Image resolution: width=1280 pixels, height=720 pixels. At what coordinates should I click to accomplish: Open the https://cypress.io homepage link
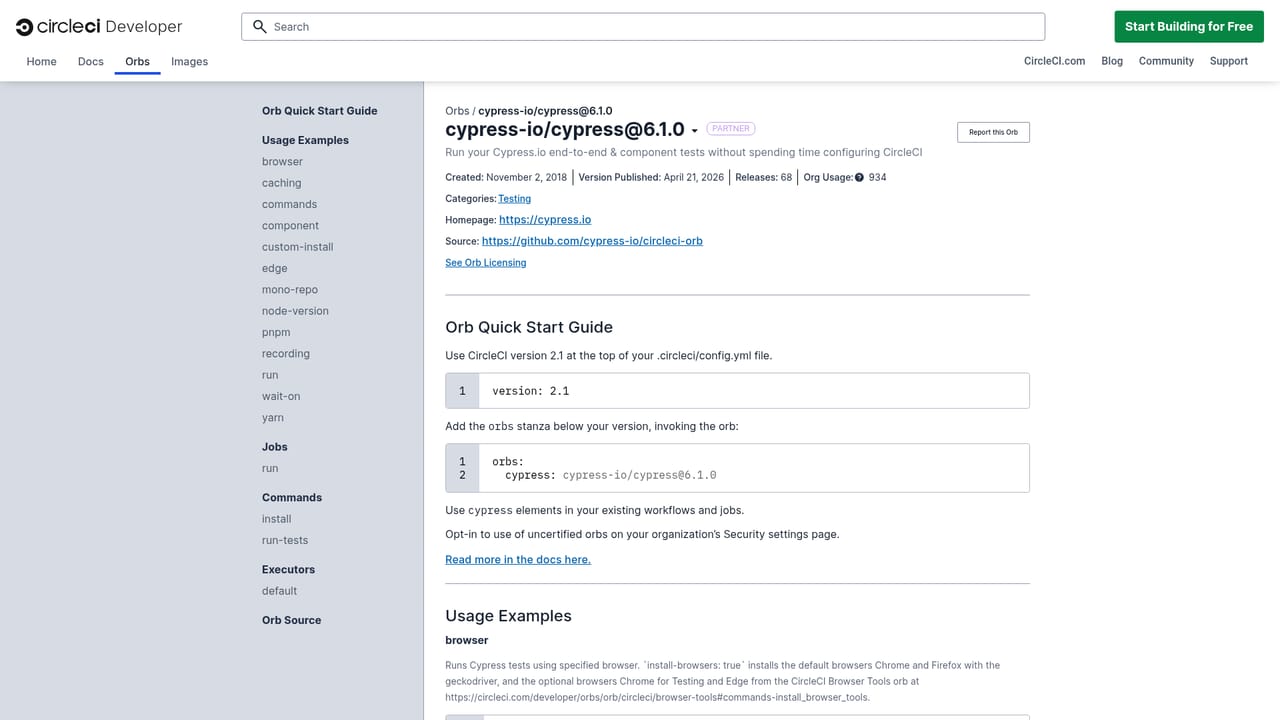click(545, 220)
